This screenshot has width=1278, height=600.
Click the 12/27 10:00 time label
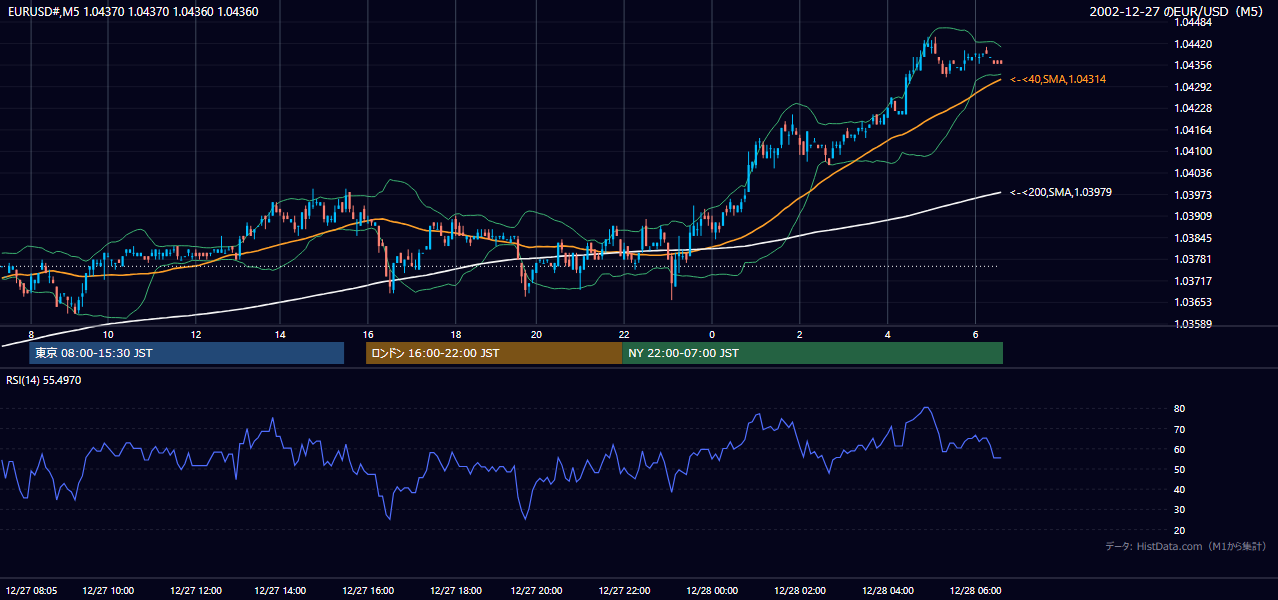pos(108,590)
